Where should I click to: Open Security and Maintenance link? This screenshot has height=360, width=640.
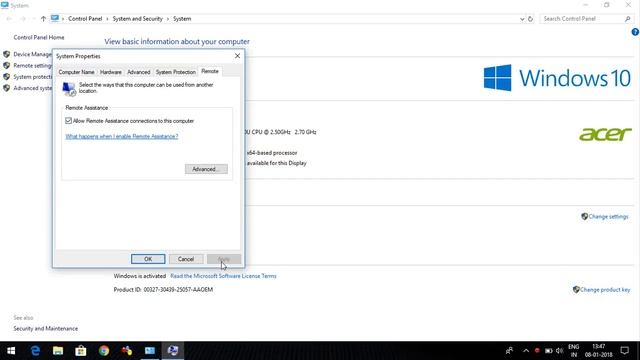[x=46, y=329]
